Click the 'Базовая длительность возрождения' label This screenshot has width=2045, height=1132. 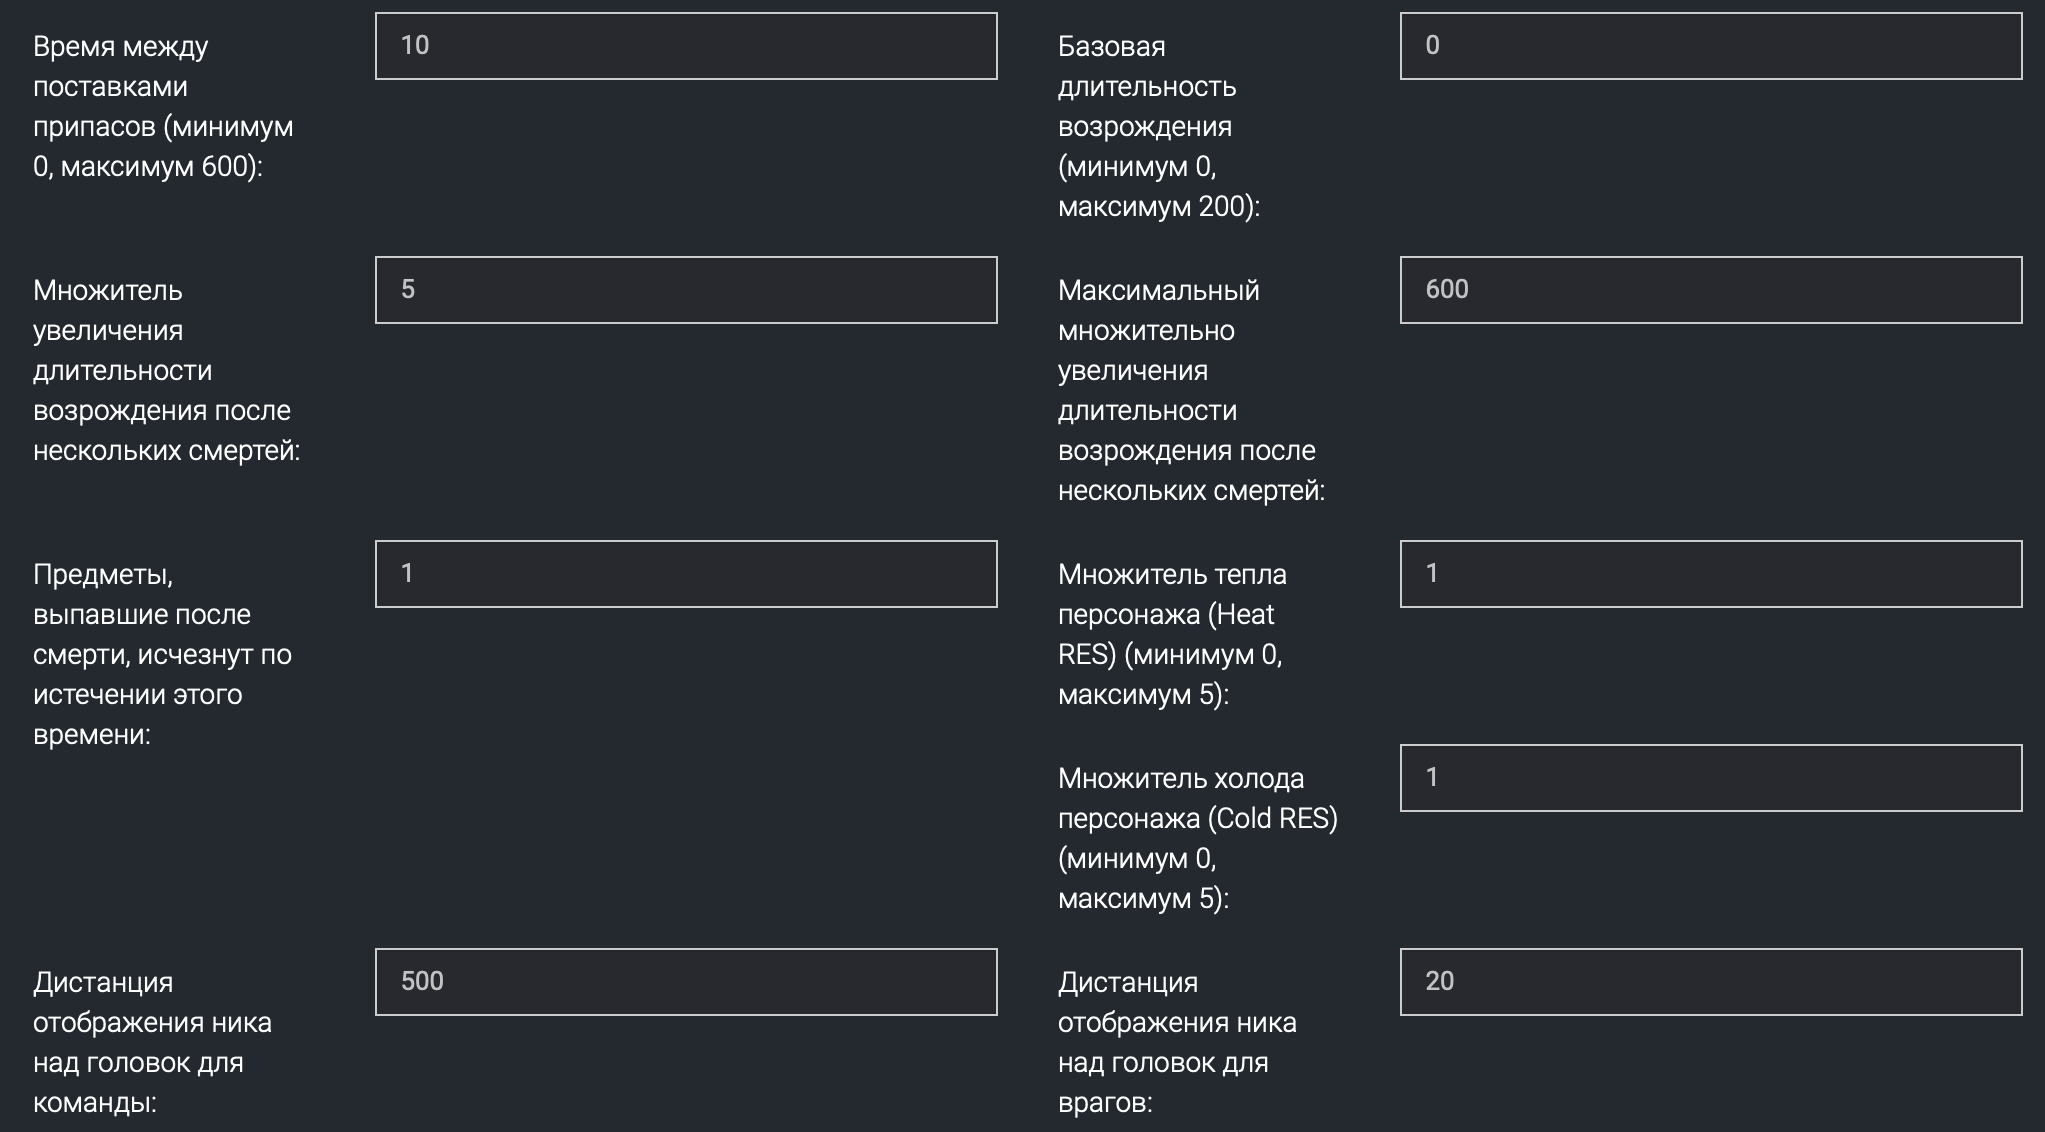point(1146,86)
